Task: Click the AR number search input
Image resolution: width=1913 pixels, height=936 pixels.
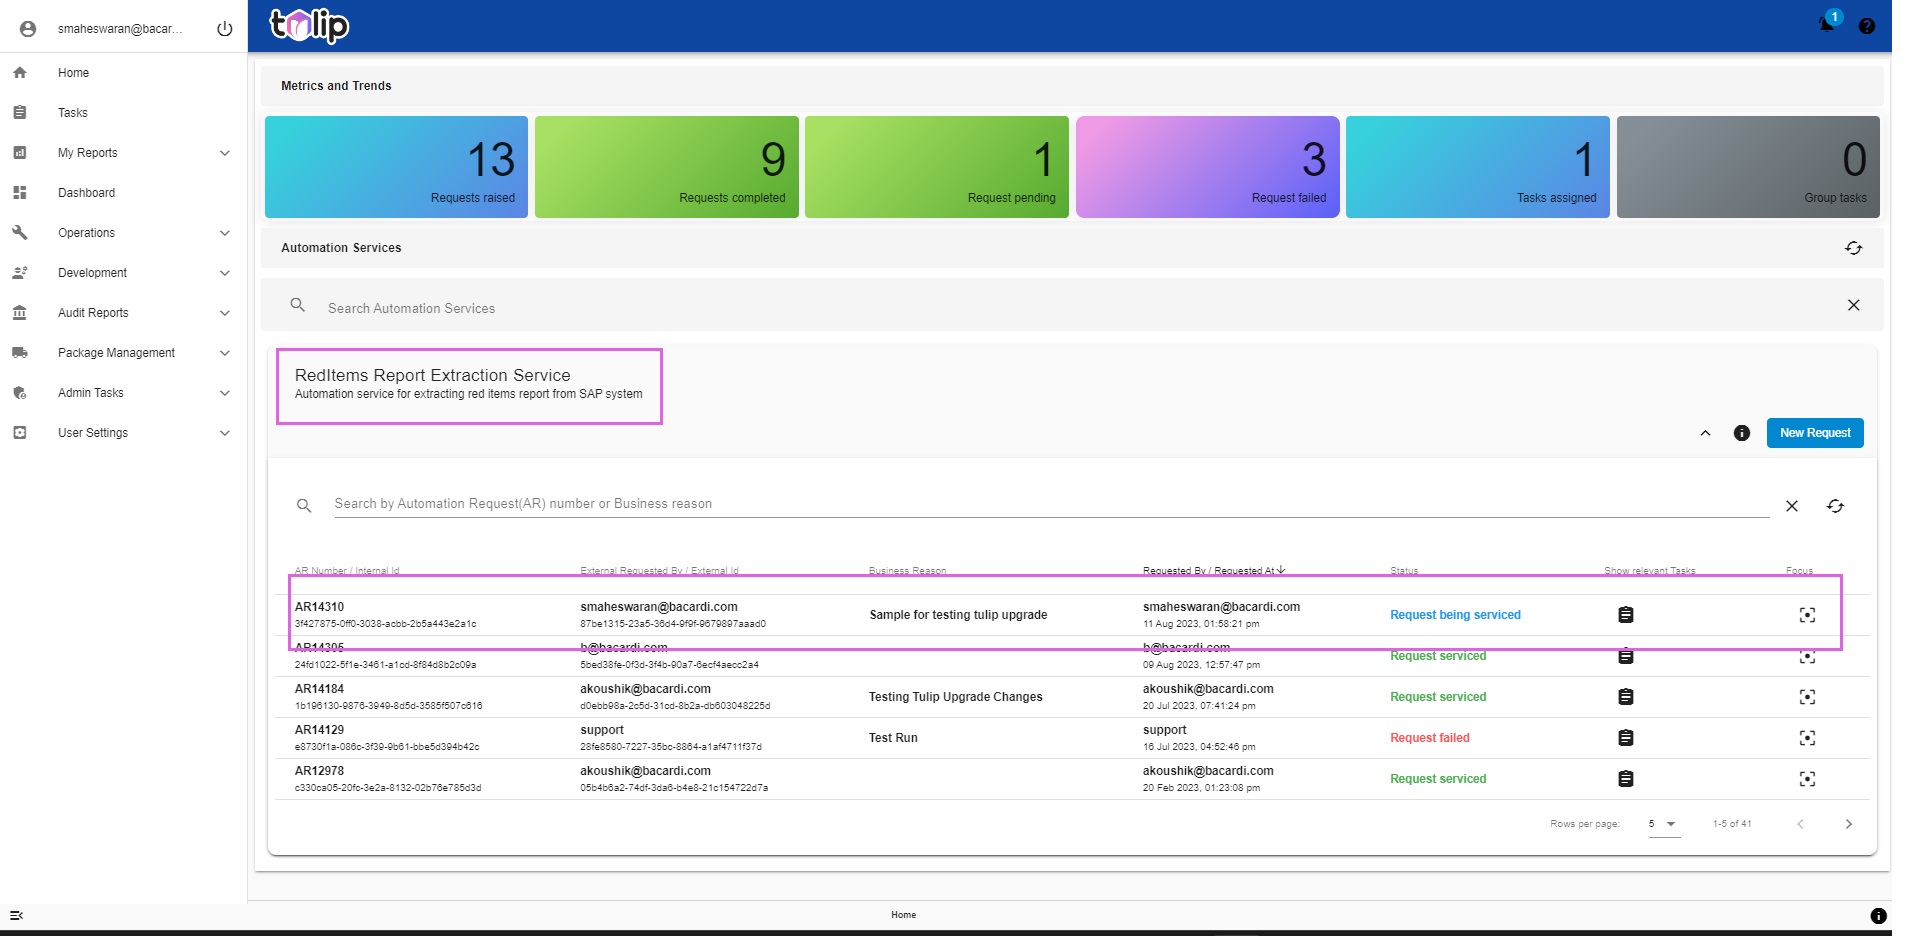Action: click(x=1051, y=504)
